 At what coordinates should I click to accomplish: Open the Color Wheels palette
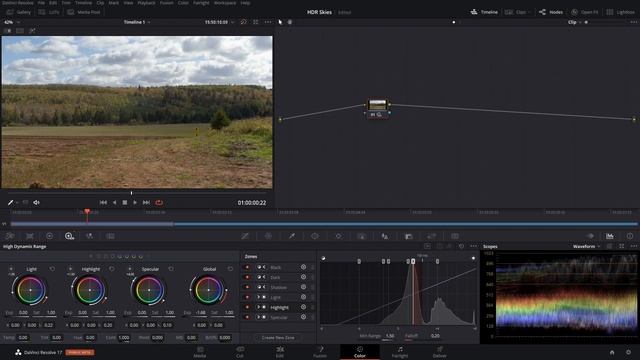pyautogui.click(x=49, y=236)
